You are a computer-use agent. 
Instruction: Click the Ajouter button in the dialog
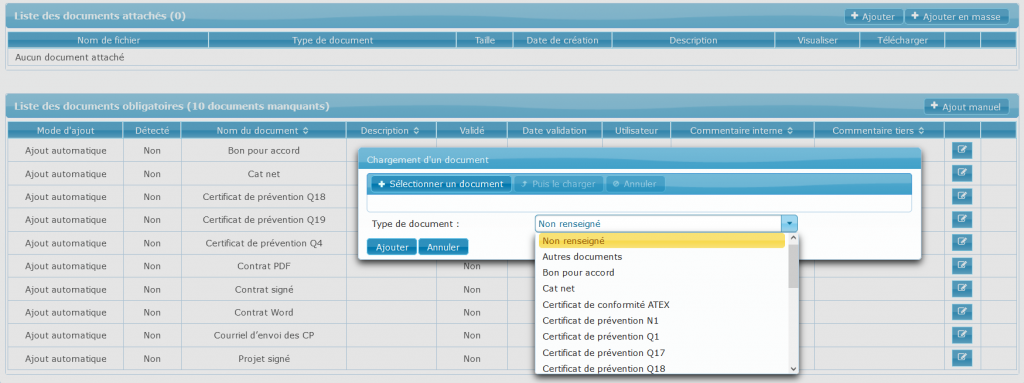[392, 248]
